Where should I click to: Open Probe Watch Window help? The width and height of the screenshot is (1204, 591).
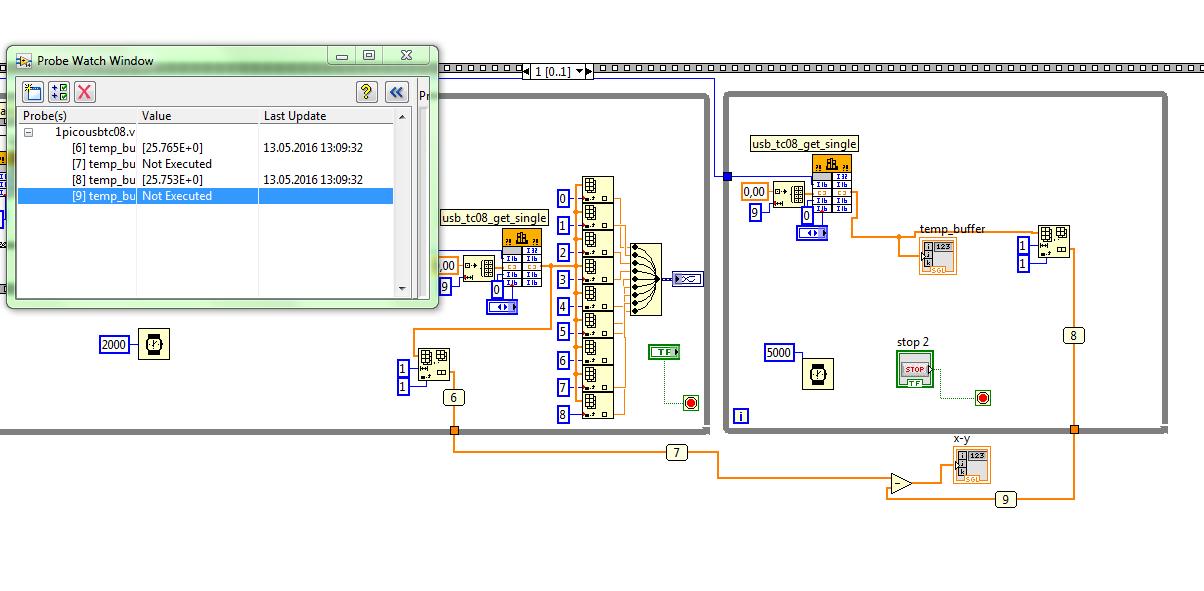367,92
